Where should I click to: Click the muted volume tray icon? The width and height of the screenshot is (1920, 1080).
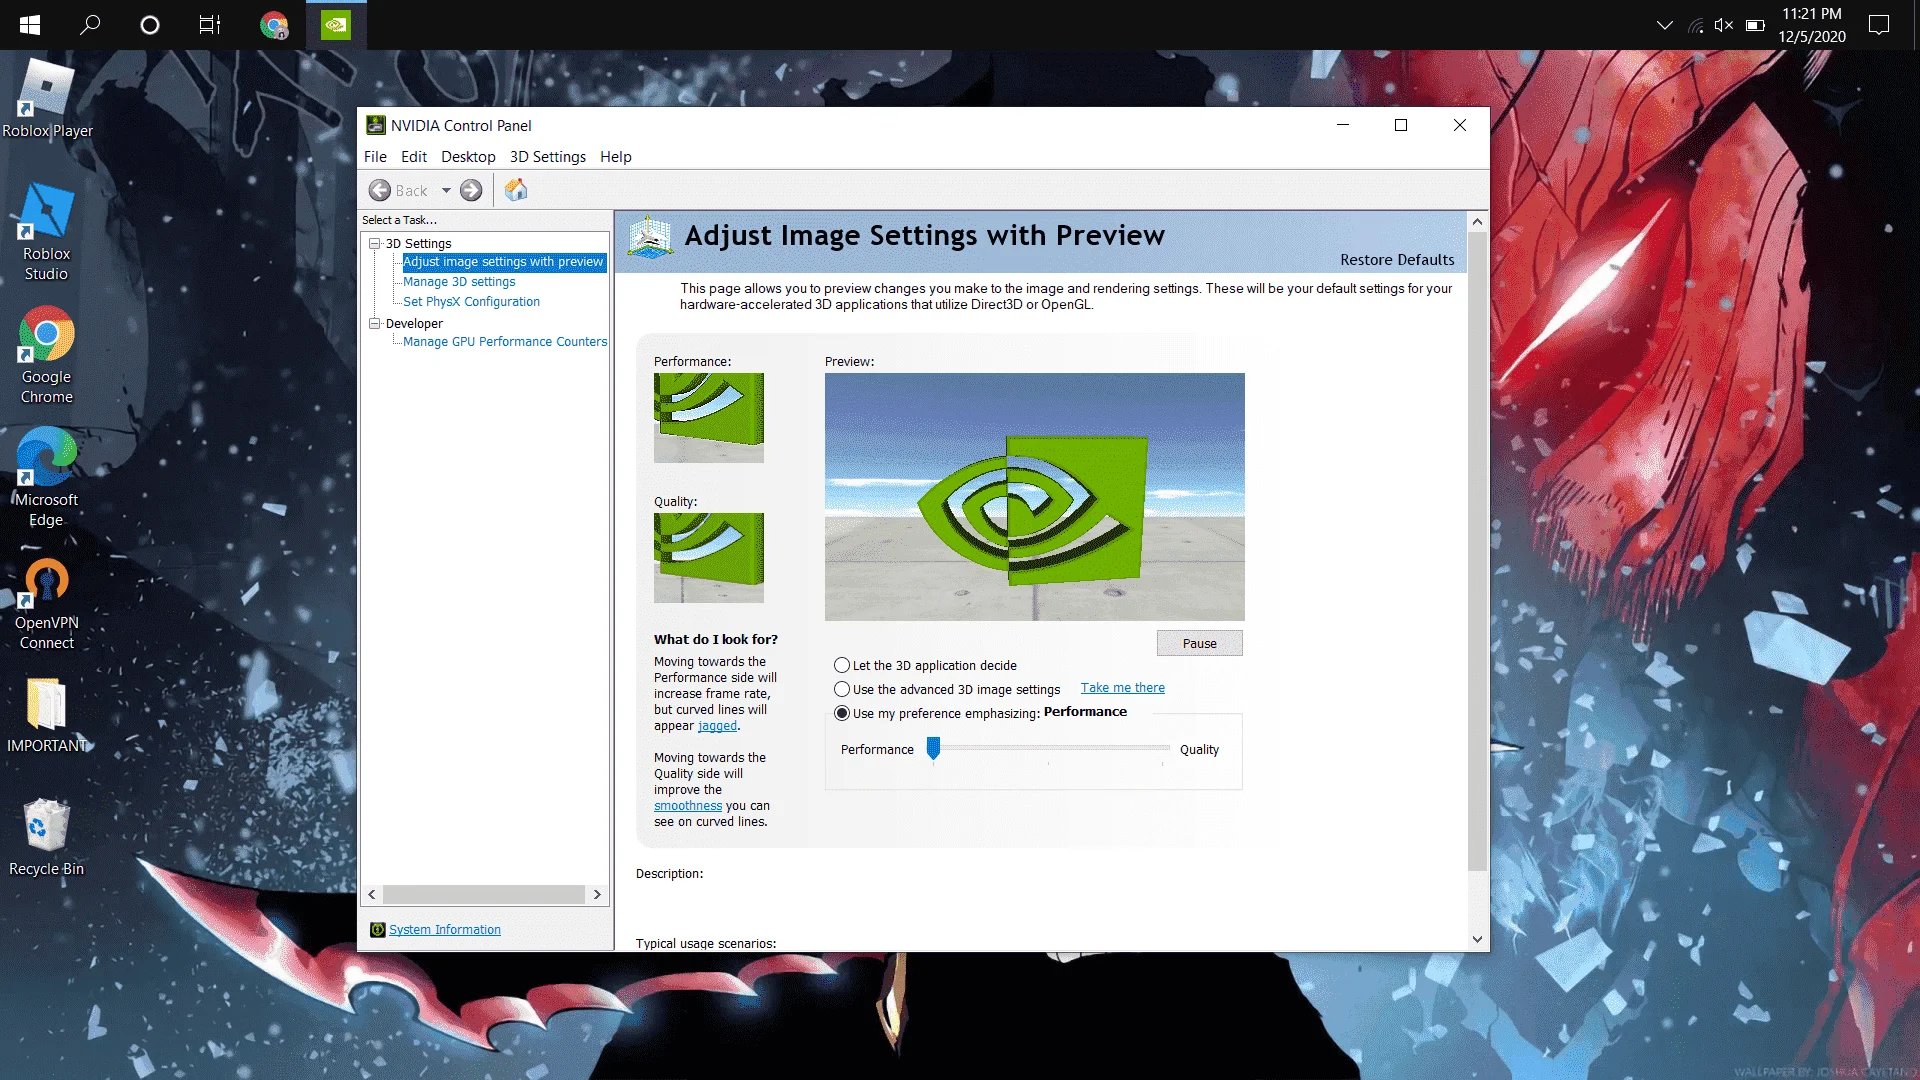pos(1724,25)
